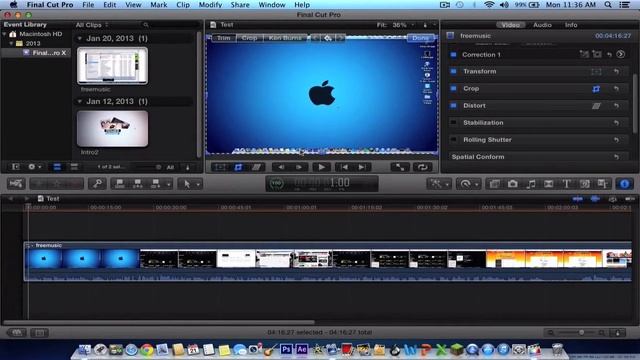Click the insert clip edit button
This screenshot has height=360, width=640.
pos(138,184)
